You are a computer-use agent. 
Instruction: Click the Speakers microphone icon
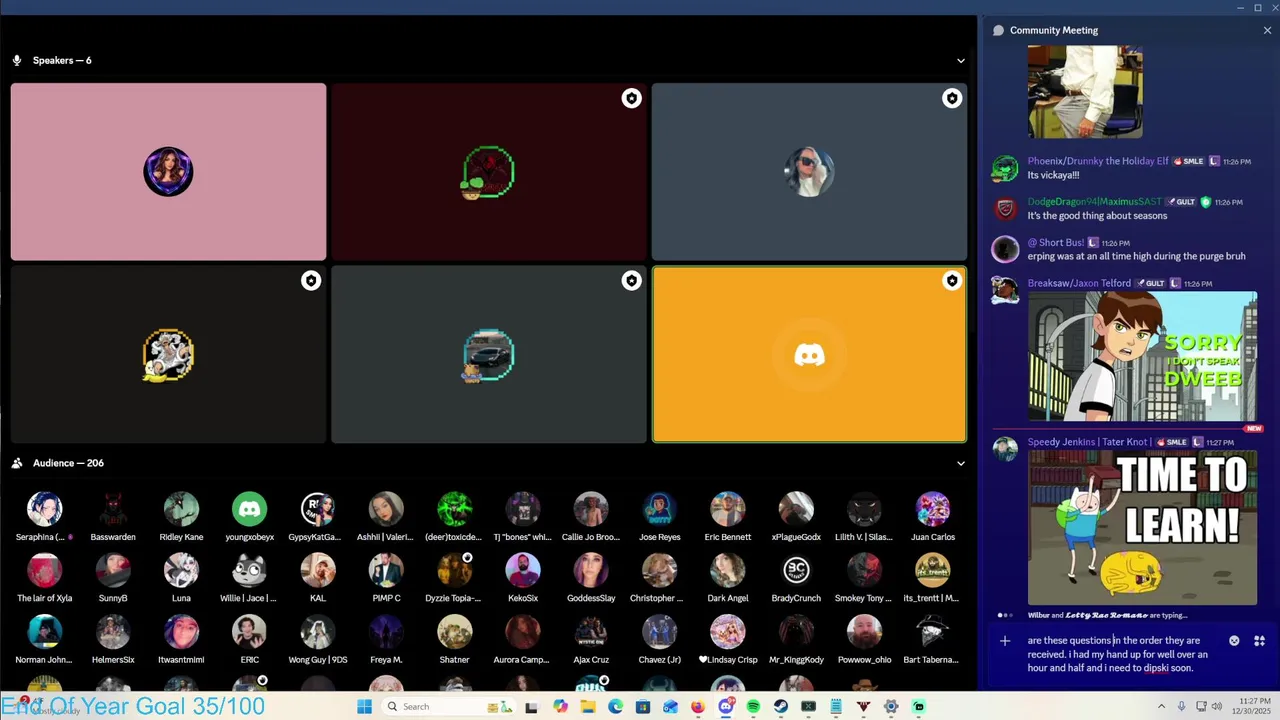click(16, 60)
